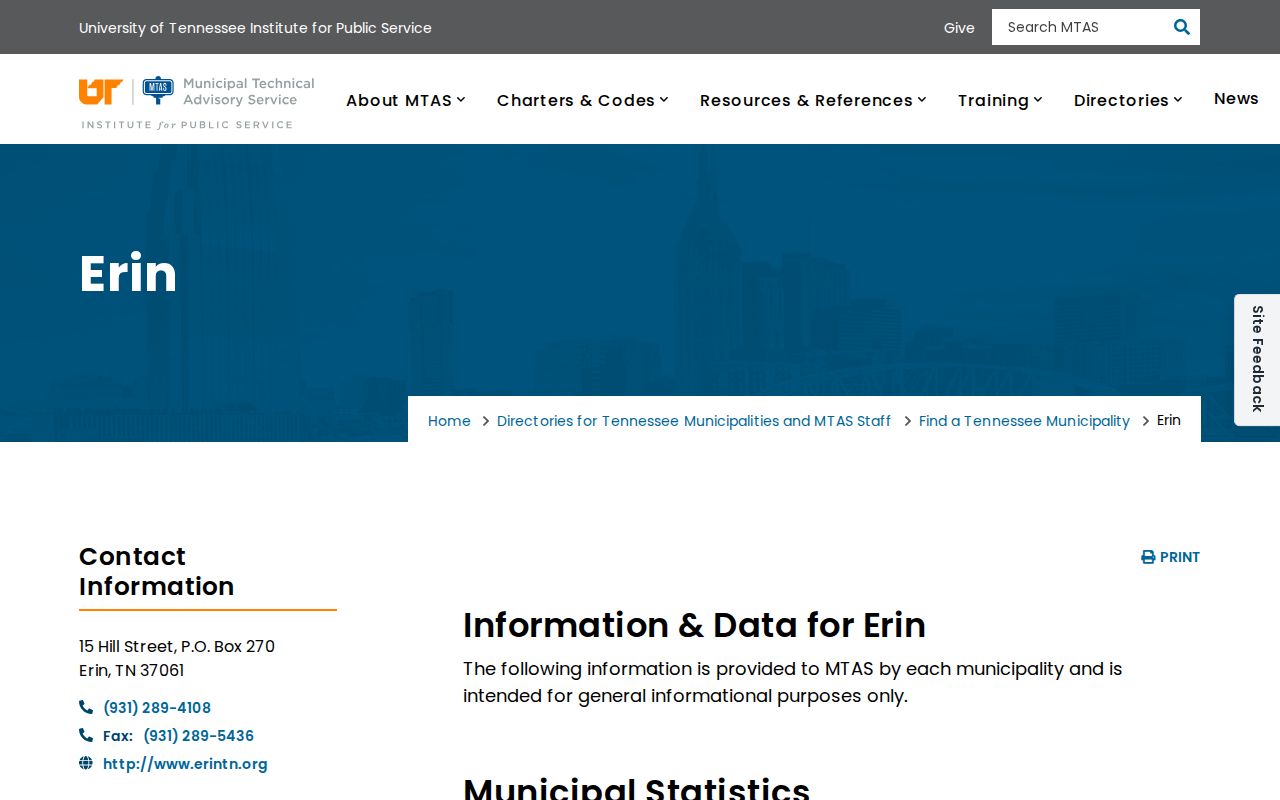The image size is (1280, 800).
Task: Call the phone number (931) 289-4108
Action: point(157,708)
